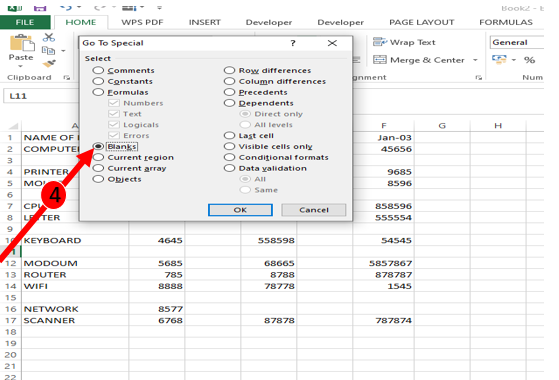The image size is (559, 380).
Task: Switch to the PAGE LAYOUT tab
Action: point(421,22)
